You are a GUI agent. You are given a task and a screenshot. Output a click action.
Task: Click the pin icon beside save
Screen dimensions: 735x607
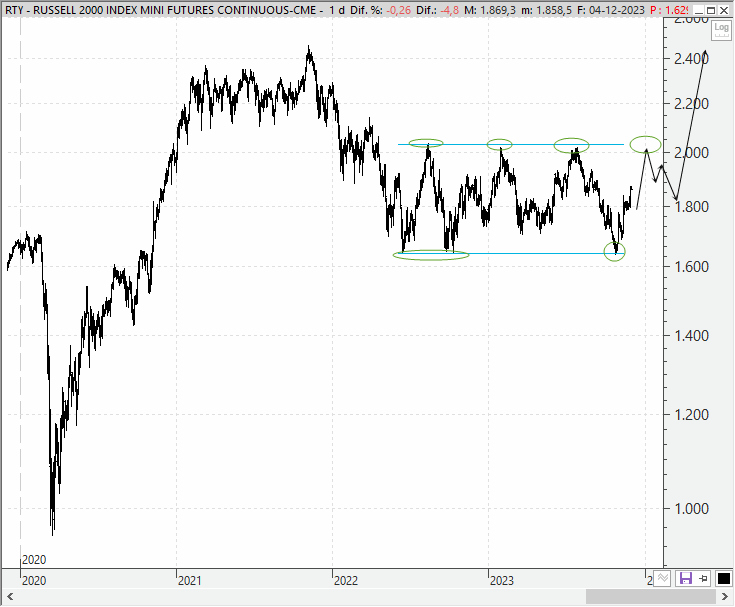(x=704, y=578)
